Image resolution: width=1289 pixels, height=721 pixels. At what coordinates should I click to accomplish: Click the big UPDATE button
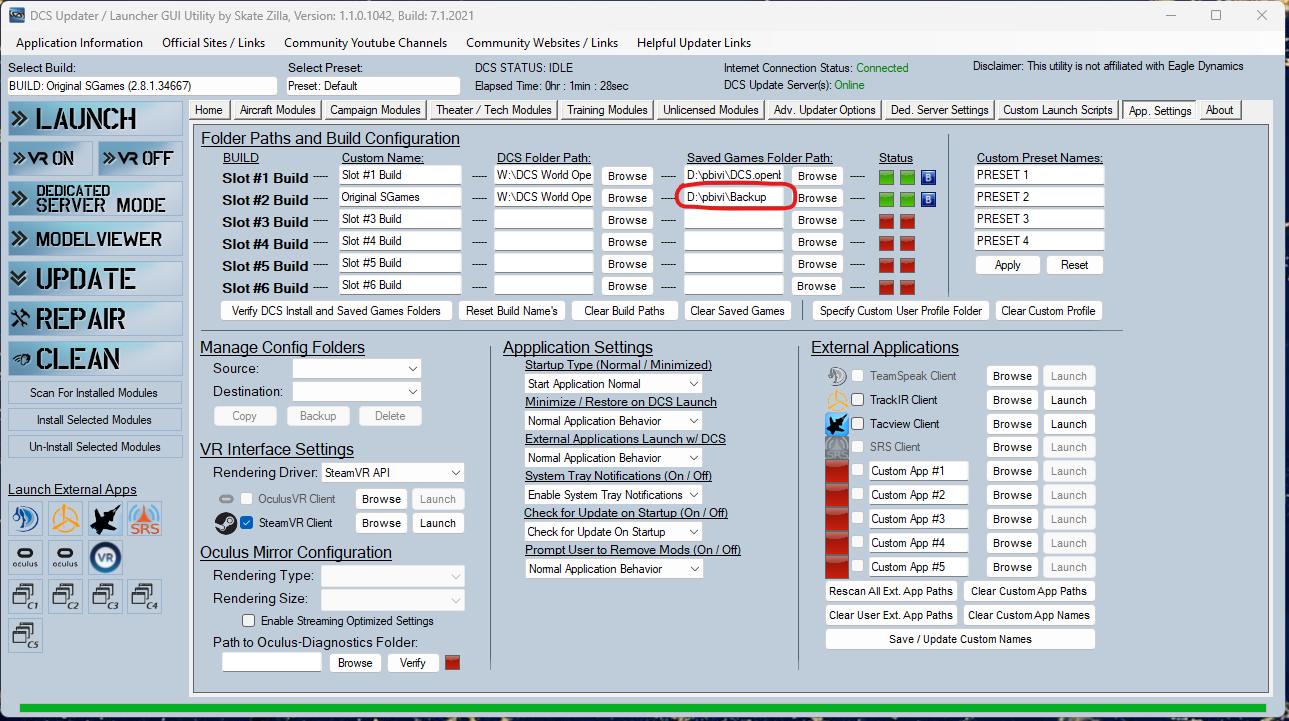pos(95,279)
